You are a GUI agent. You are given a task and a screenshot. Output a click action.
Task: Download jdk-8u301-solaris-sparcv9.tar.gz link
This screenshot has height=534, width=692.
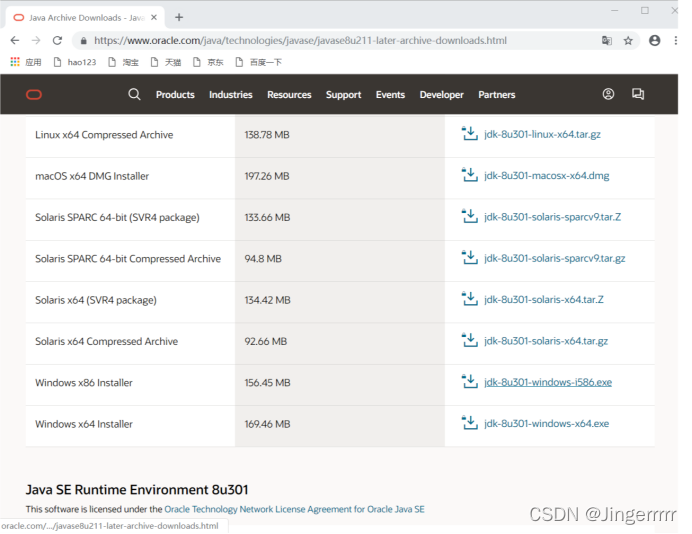click(555, 258)
